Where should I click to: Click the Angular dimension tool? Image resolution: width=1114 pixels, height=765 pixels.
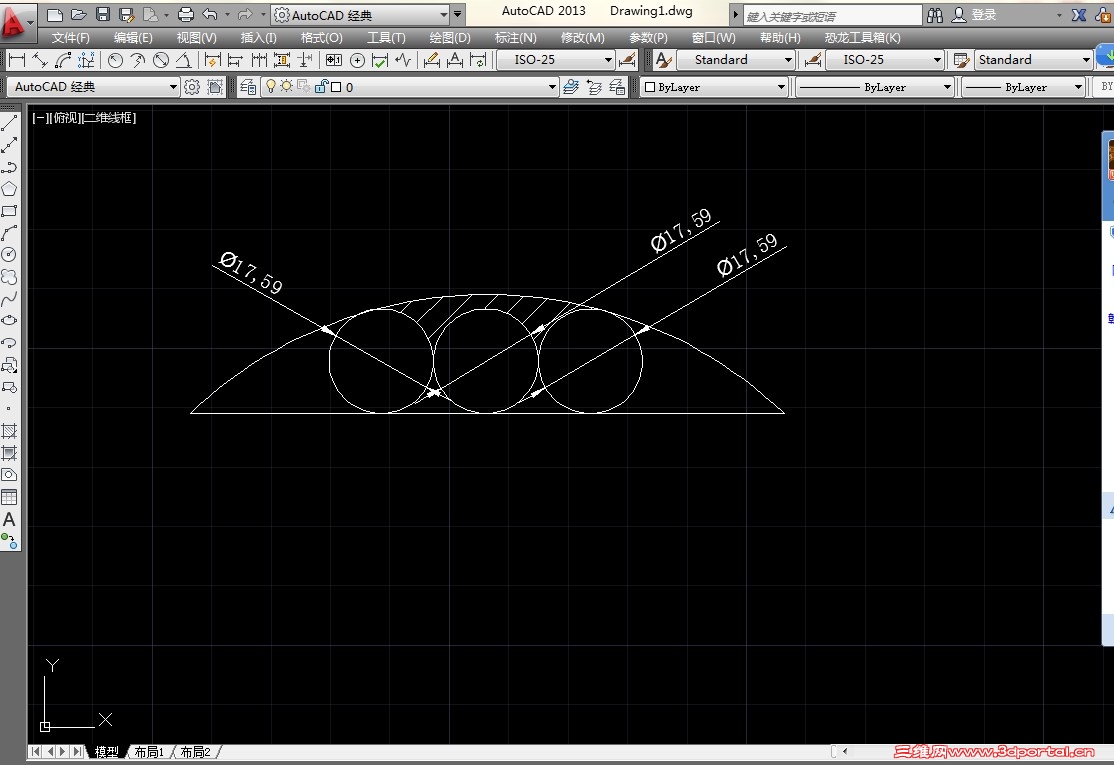click(184, 60)
